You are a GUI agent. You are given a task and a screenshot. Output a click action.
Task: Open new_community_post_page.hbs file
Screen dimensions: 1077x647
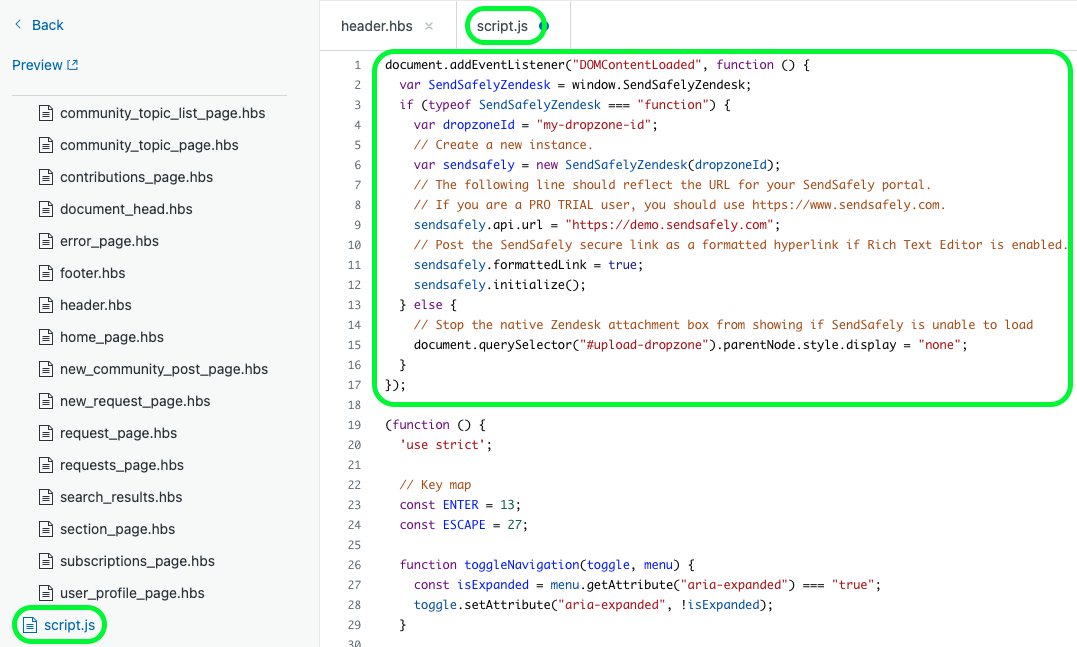click(163, 370)
